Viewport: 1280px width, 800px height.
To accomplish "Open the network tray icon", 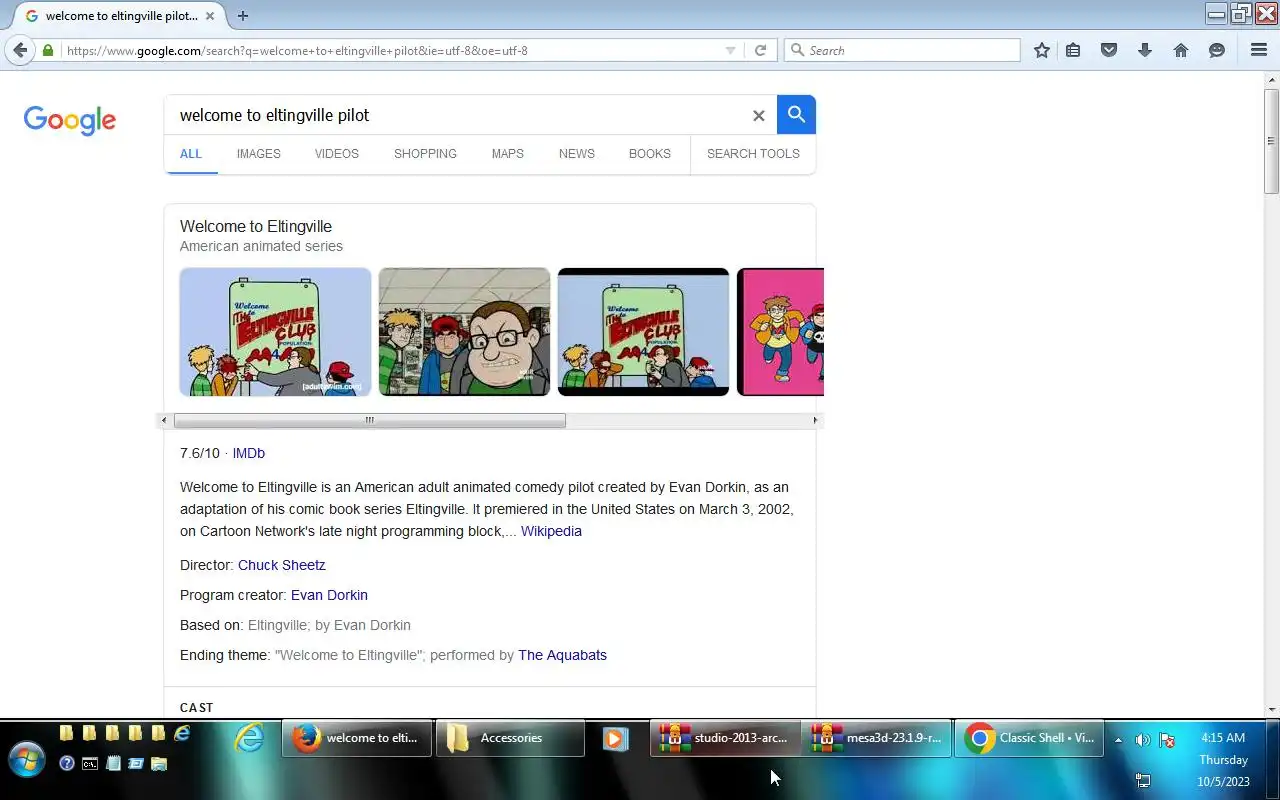I will point(1143,780).
